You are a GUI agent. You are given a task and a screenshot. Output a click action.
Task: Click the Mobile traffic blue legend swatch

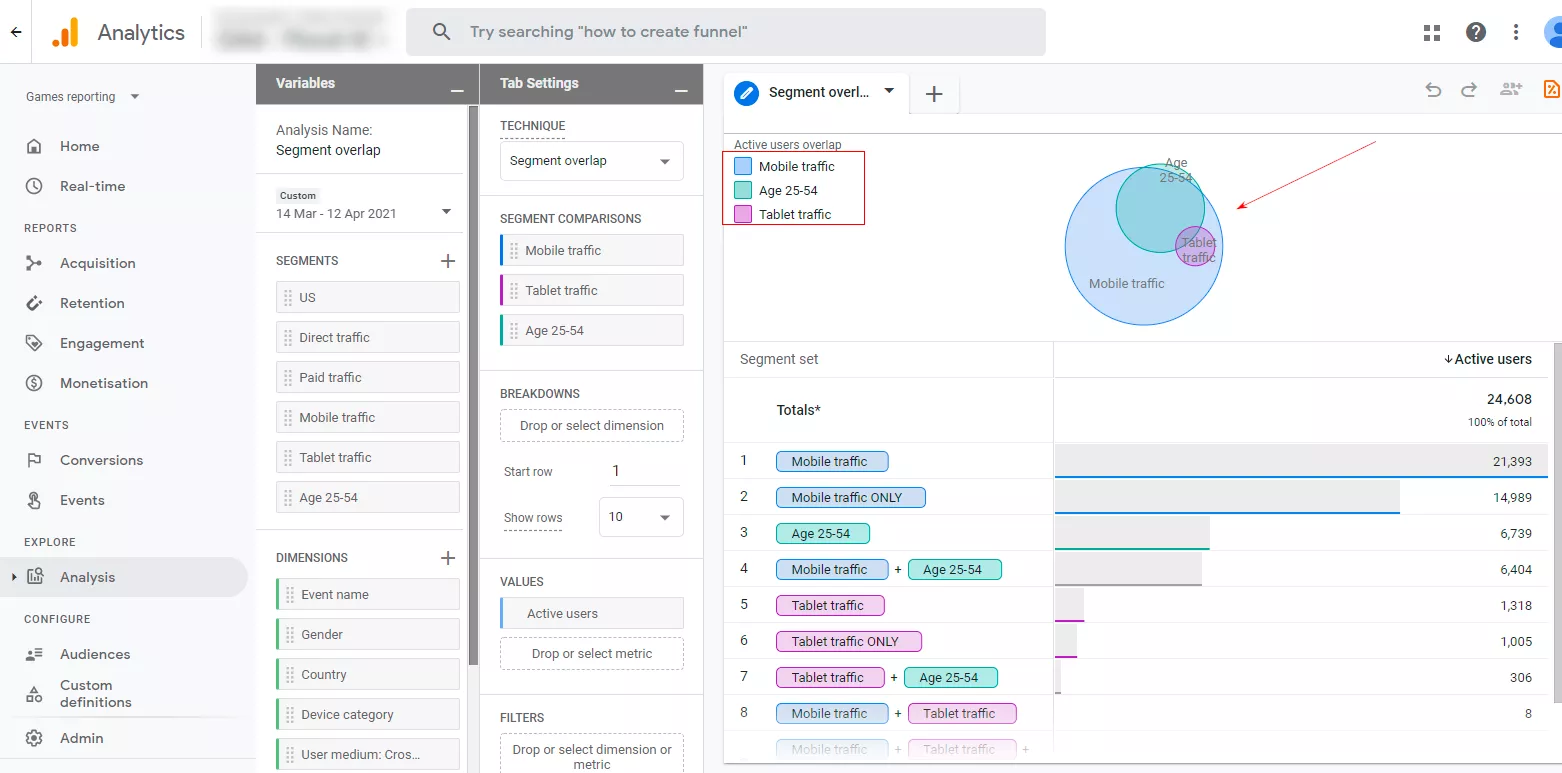pos(743,166)
